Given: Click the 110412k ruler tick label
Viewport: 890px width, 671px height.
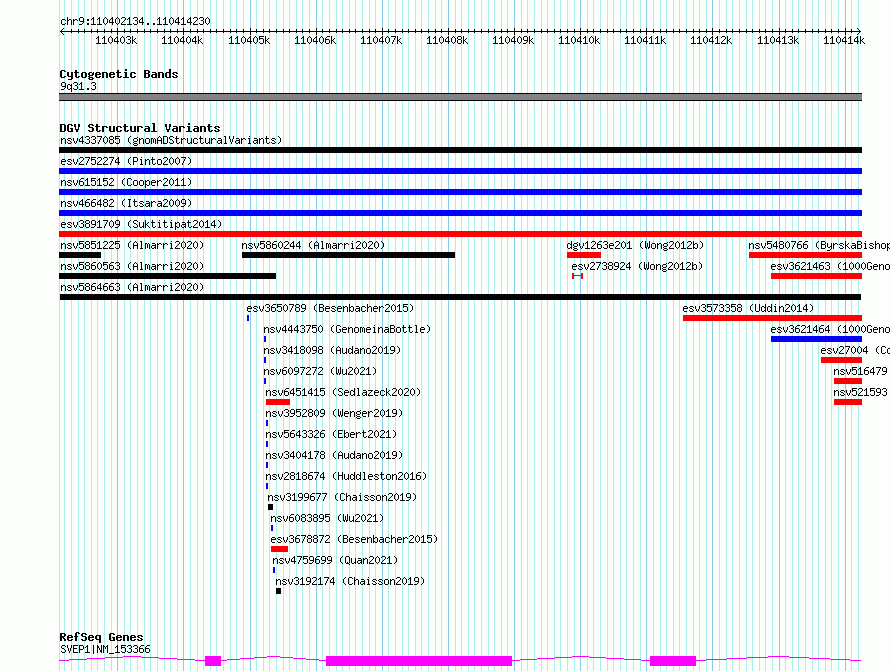Looking at the screenshot, I should pyautogui.click(x=711, y=40).
